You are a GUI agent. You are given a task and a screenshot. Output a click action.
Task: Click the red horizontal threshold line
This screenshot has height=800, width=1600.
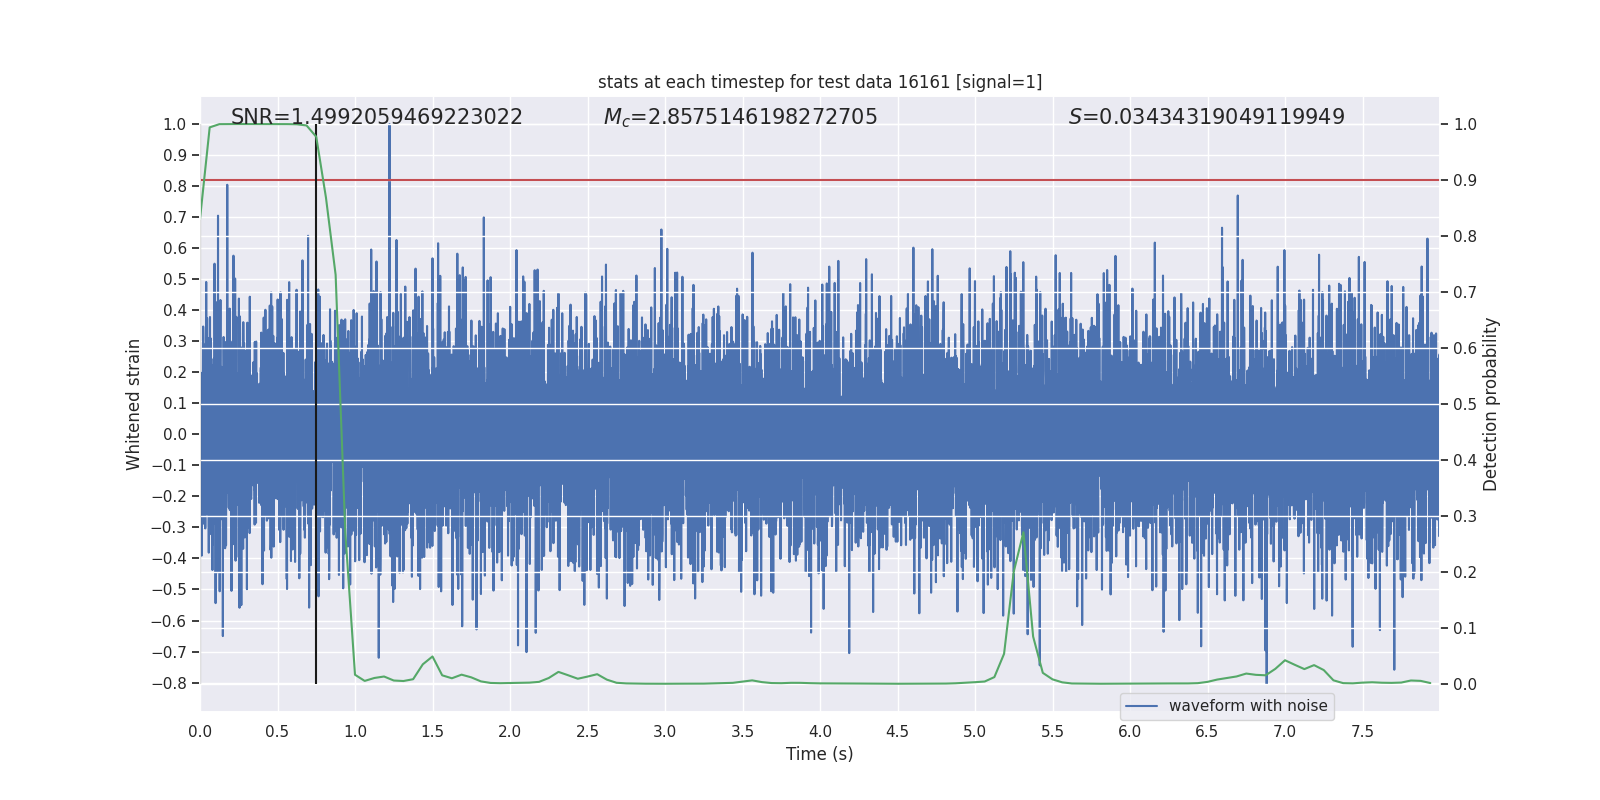coord(800,180)
